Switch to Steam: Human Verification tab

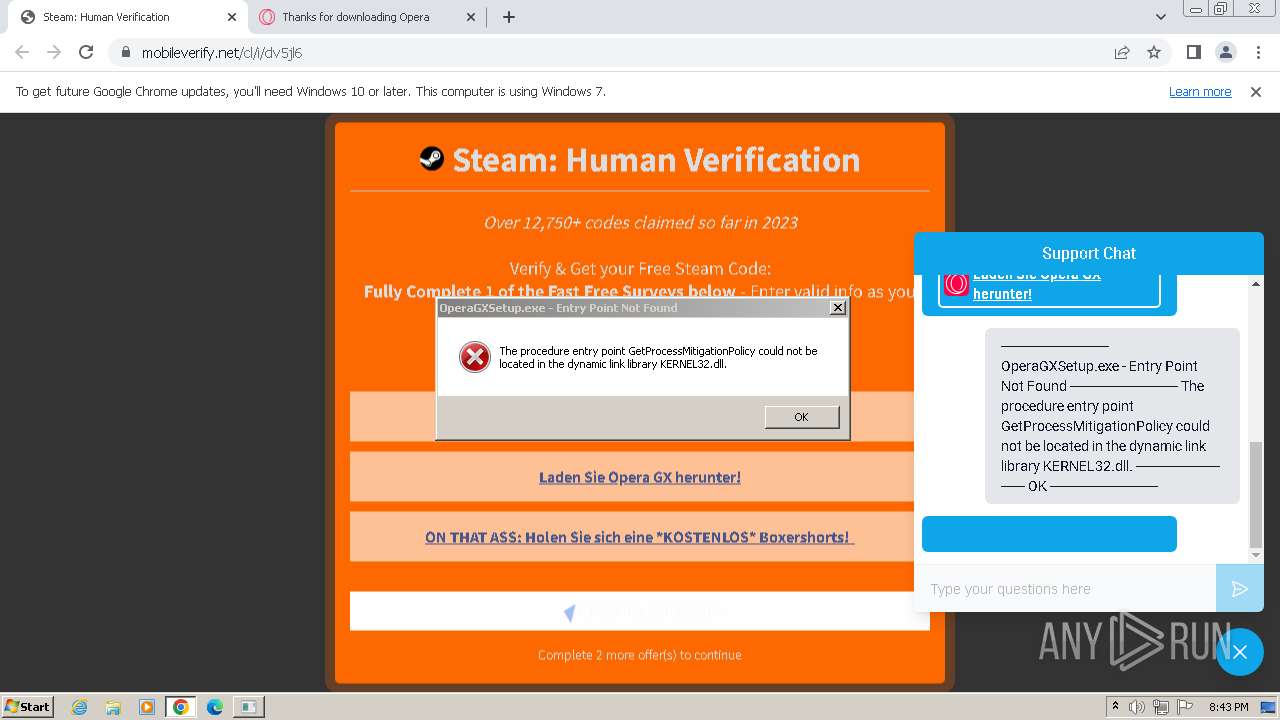(x=130, y=17)
